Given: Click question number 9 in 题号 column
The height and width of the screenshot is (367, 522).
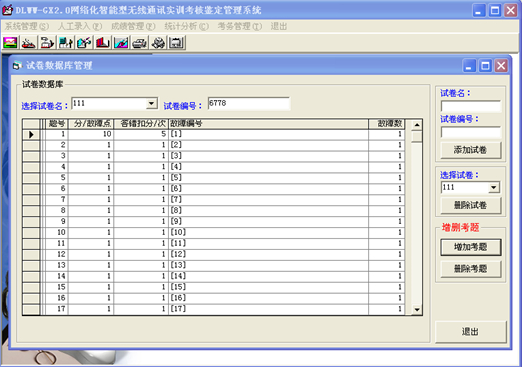Looking at the screenshot, I should pos(57,222).
